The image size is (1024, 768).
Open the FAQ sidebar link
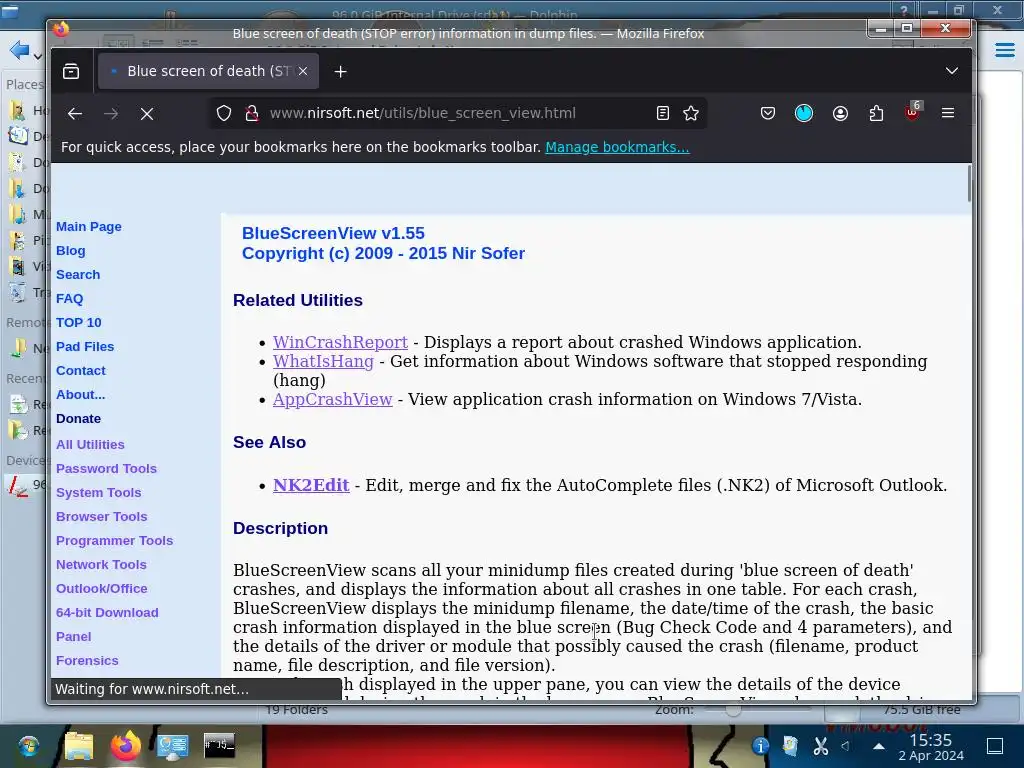(69, 298)
